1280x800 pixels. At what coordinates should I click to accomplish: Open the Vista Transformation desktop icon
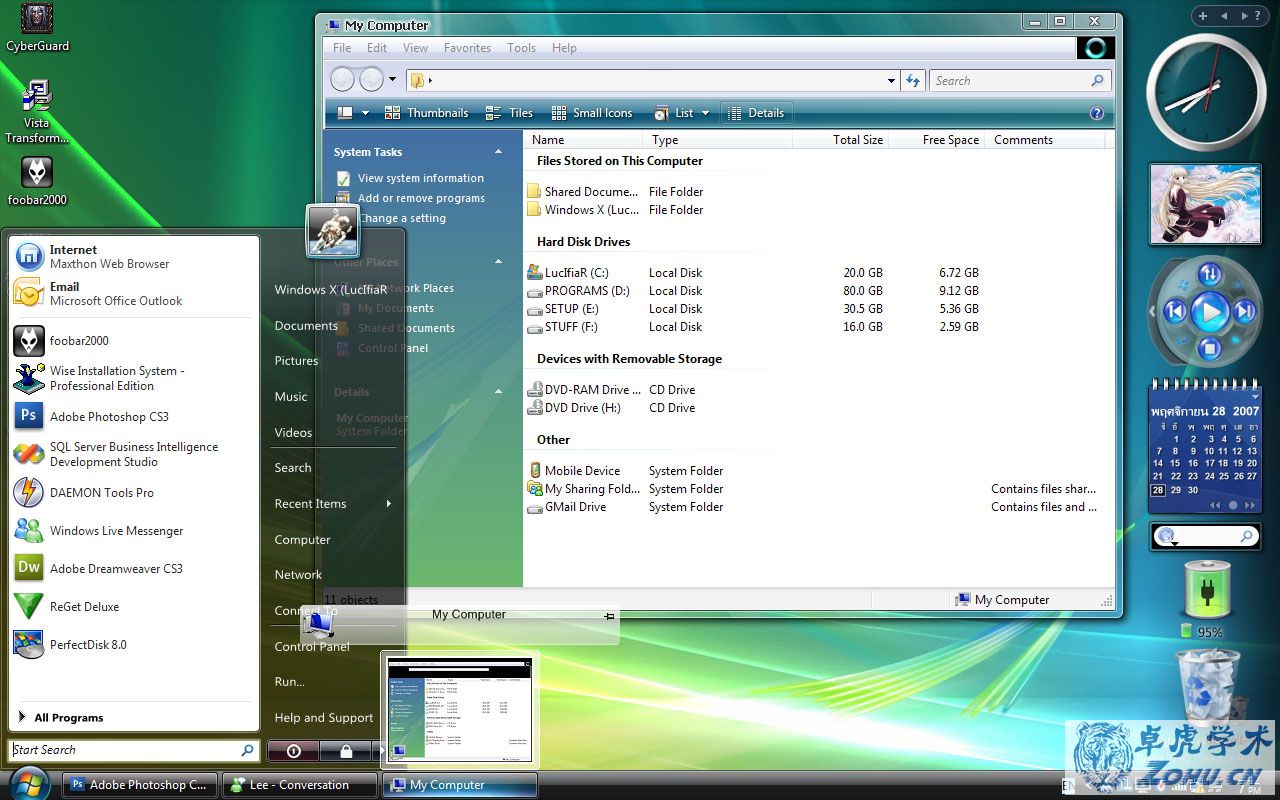(x=37, y=112)
